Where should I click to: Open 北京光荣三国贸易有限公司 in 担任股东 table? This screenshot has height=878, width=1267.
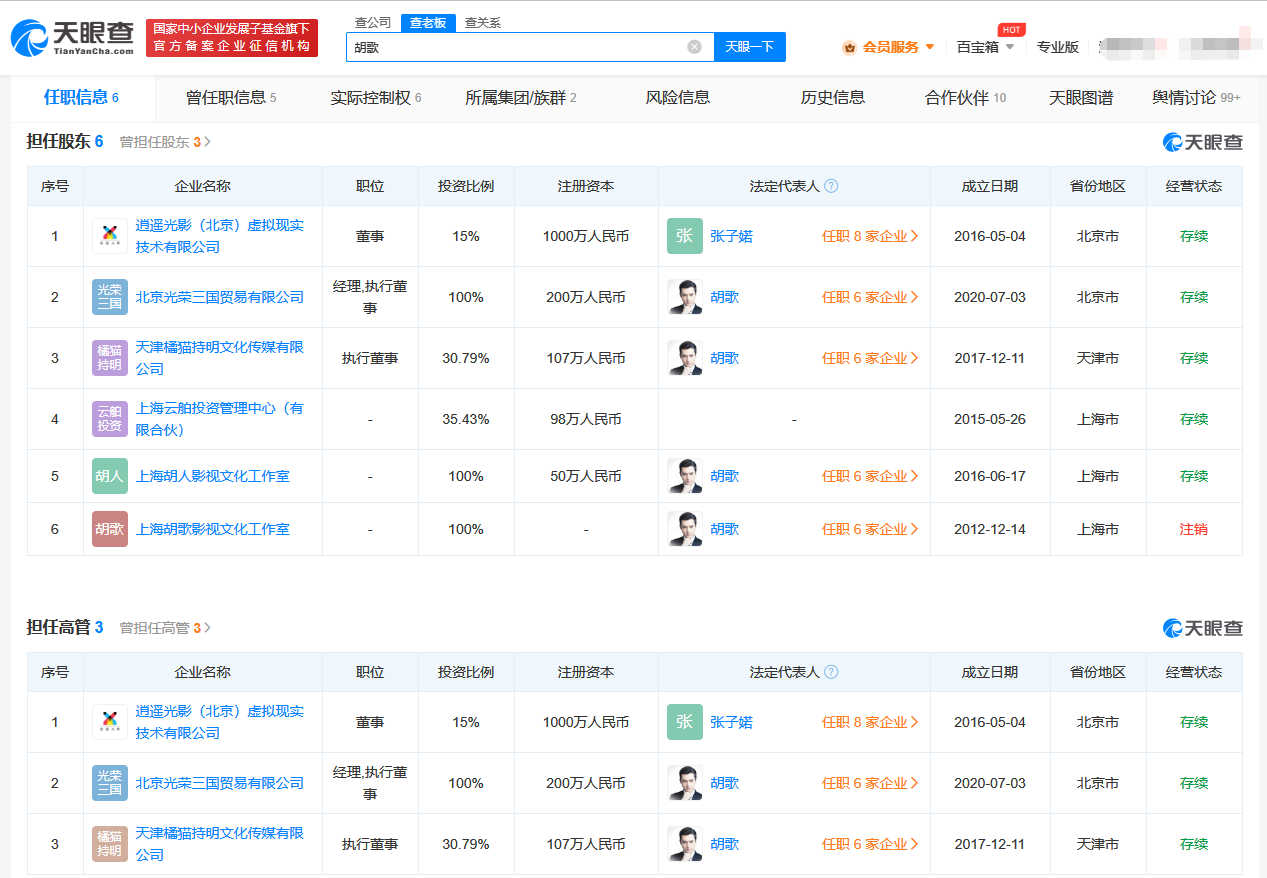coord(220,297)
